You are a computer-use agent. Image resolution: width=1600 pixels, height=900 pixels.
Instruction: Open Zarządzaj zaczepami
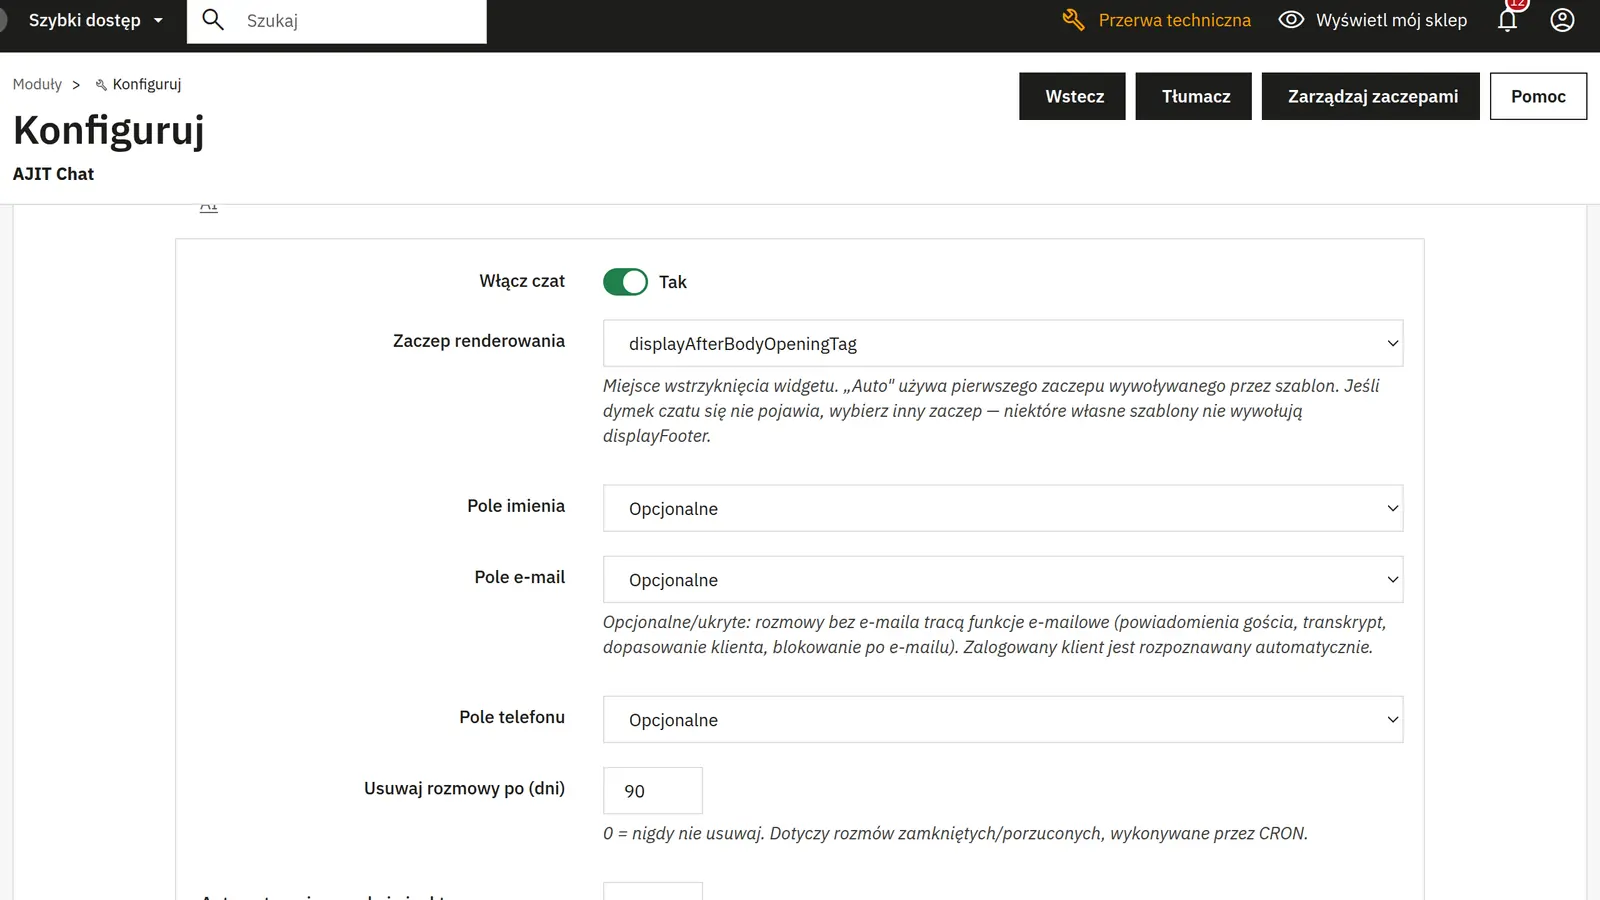(x=1371, y=96)
